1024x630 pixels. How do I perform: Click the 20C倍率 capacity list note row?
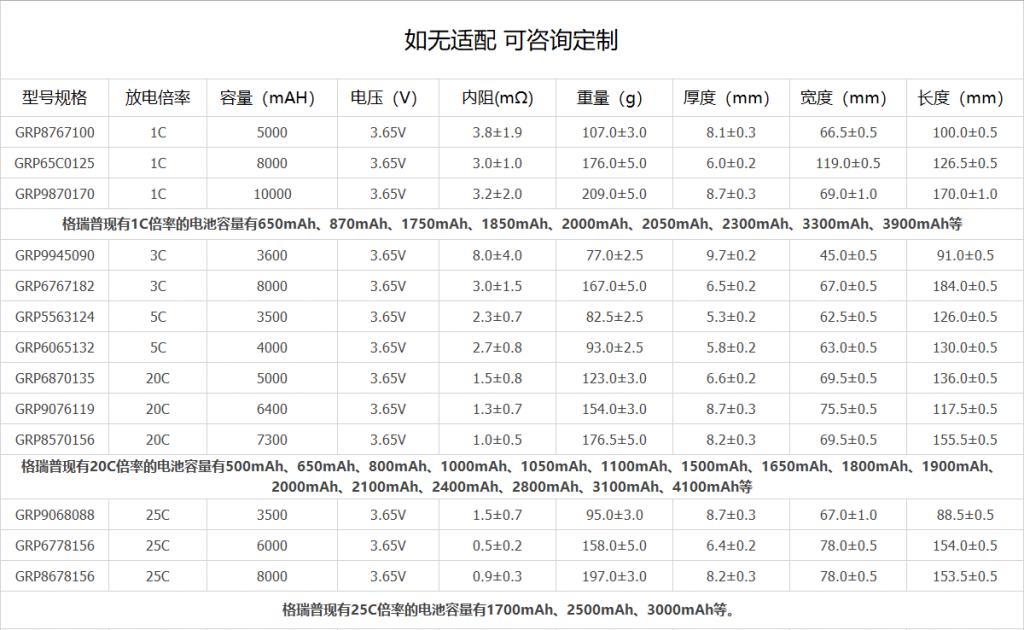point(511,476)
